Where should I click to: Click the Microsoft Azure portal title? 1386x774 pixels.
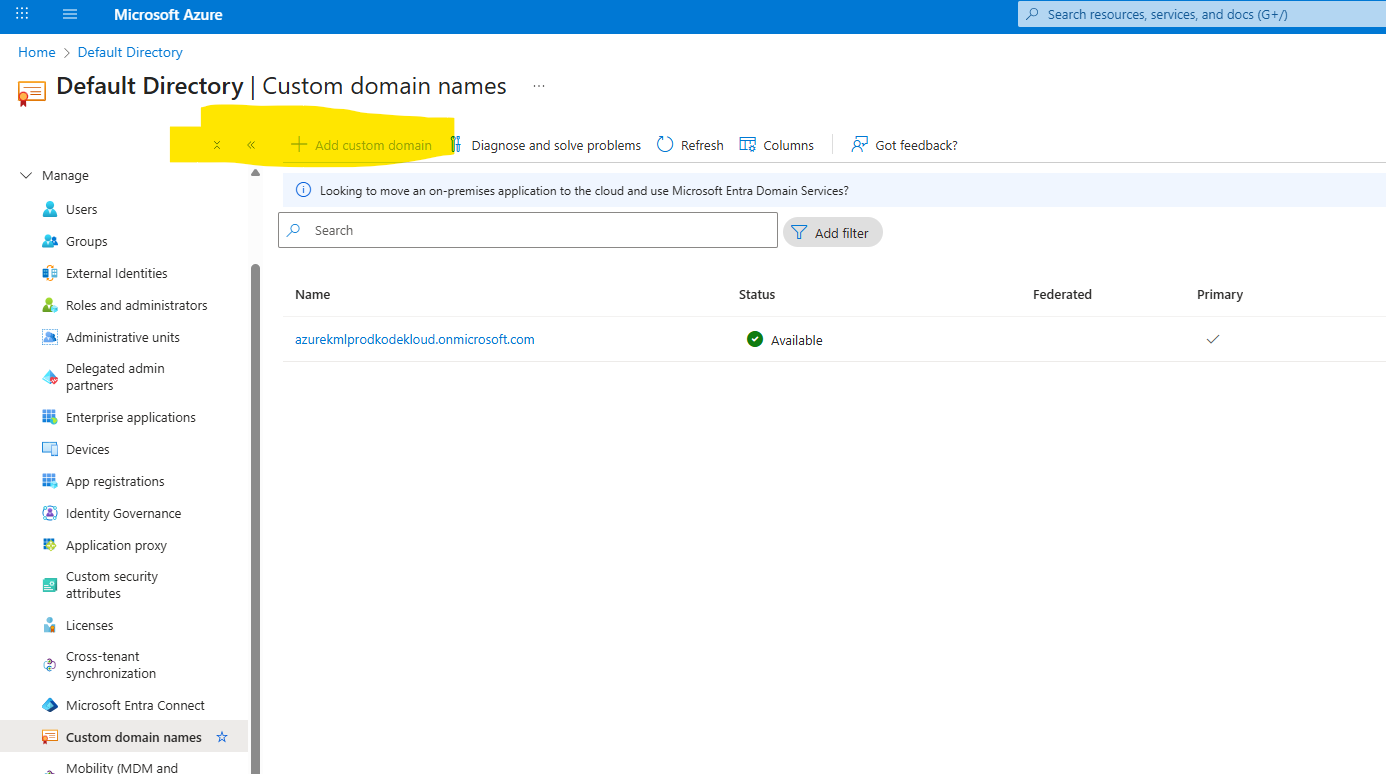click(x=168, y=14)
